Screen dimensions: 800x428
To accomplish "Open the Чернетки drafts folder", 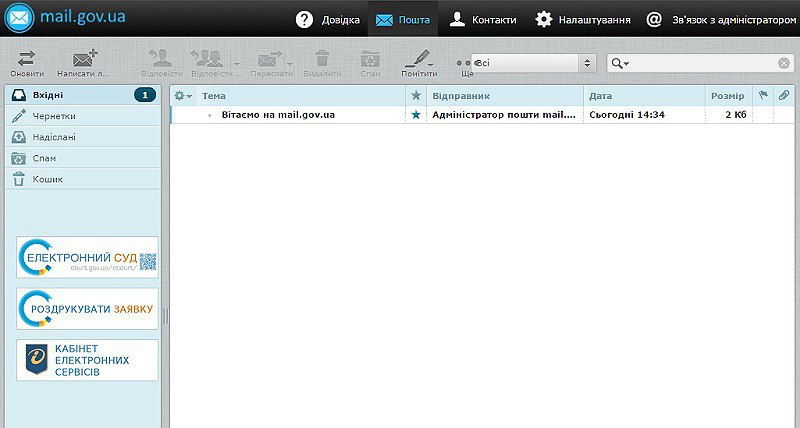I will pyautogui.click(x=54, y=116).
